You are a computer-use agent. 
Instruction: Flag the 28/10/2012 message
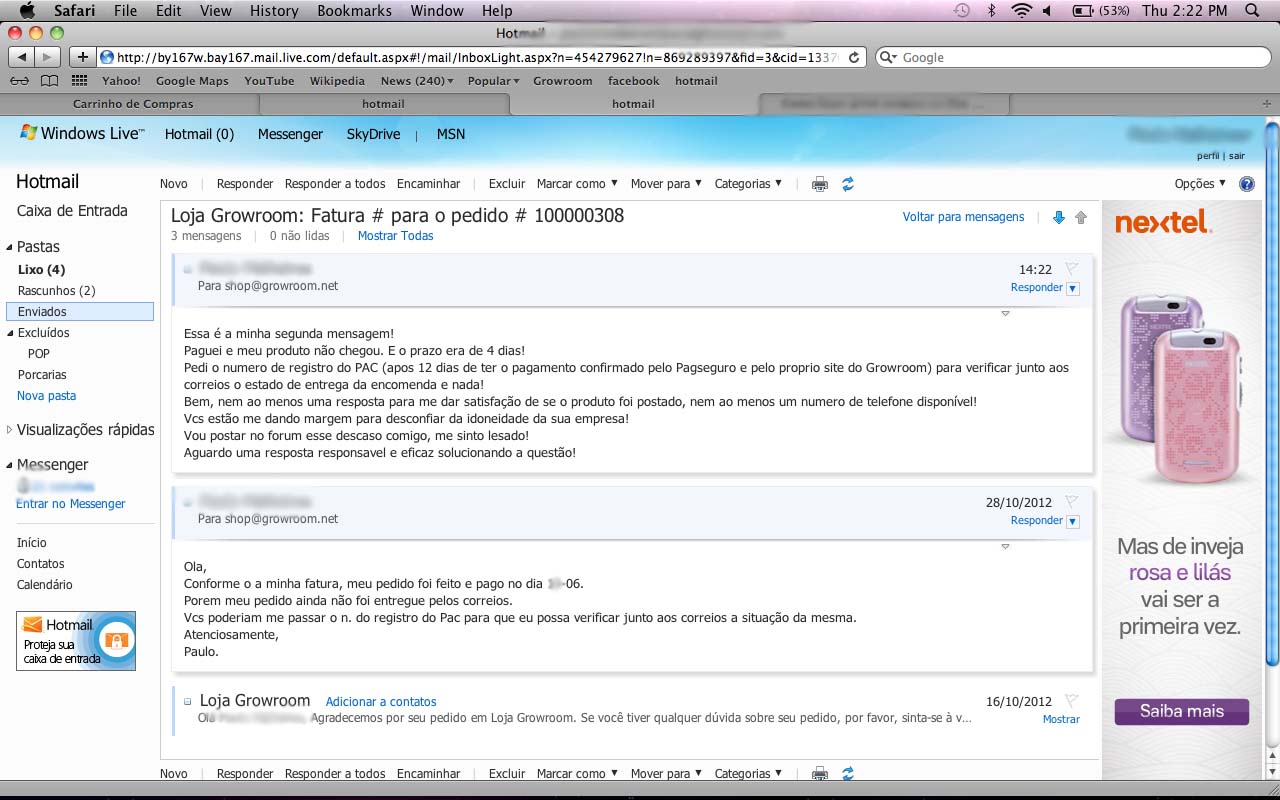(x=1071, y=501)
